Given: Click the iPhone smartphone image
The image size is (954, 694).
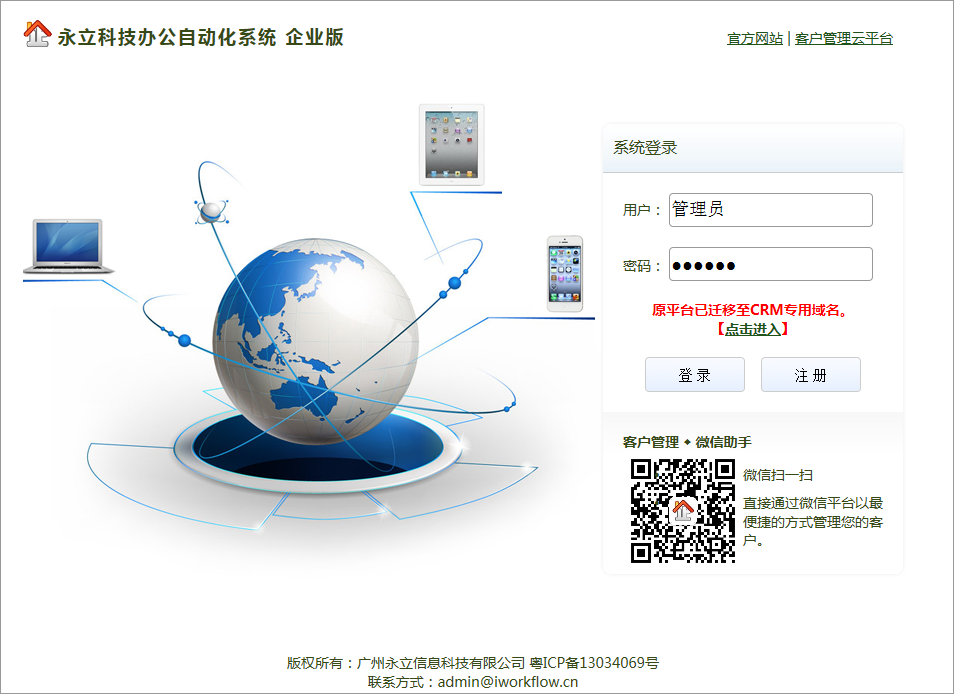Looking at the screenshot, I should click(x=565, y=274).
